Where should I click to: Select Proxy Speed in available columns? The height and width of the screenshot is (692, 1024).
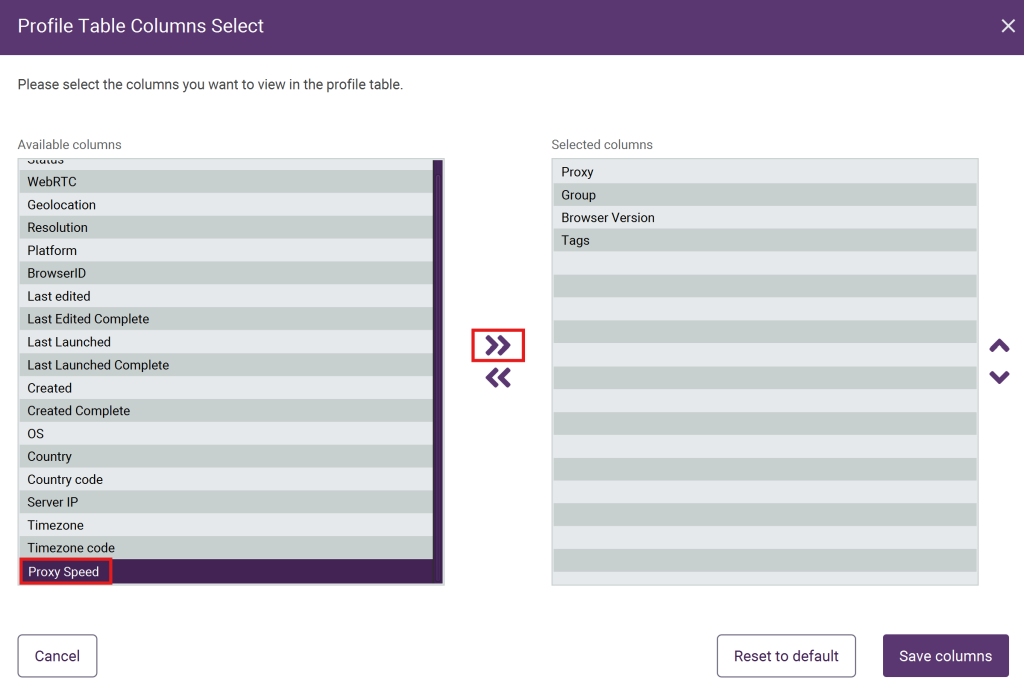pyautogui.click(x=64, y=572)
